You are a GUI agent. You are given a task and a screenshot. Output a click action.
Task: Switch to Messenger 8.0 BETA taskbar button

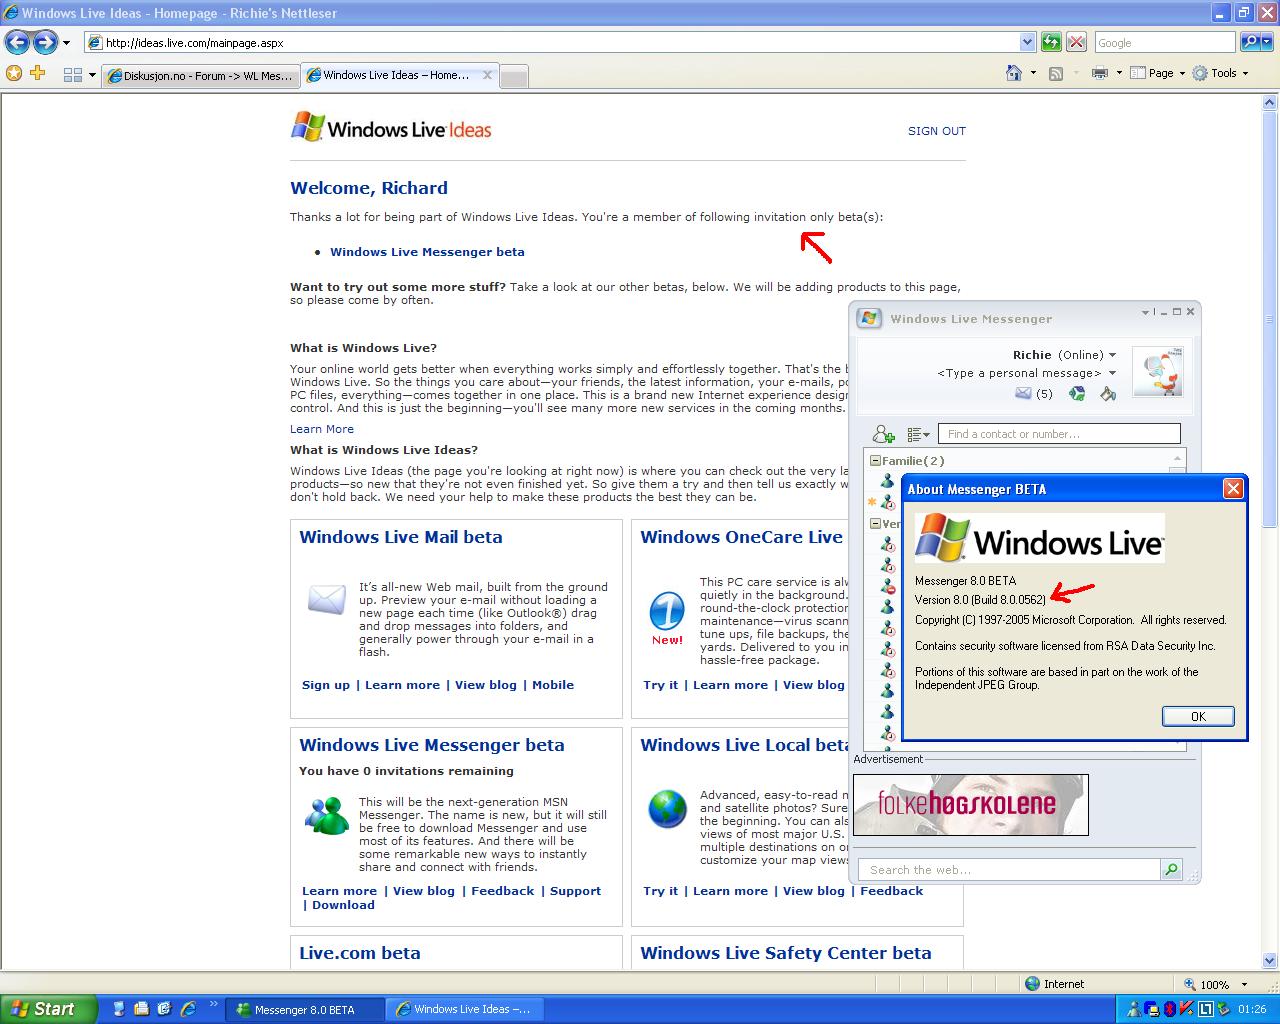pos(304,1009)
